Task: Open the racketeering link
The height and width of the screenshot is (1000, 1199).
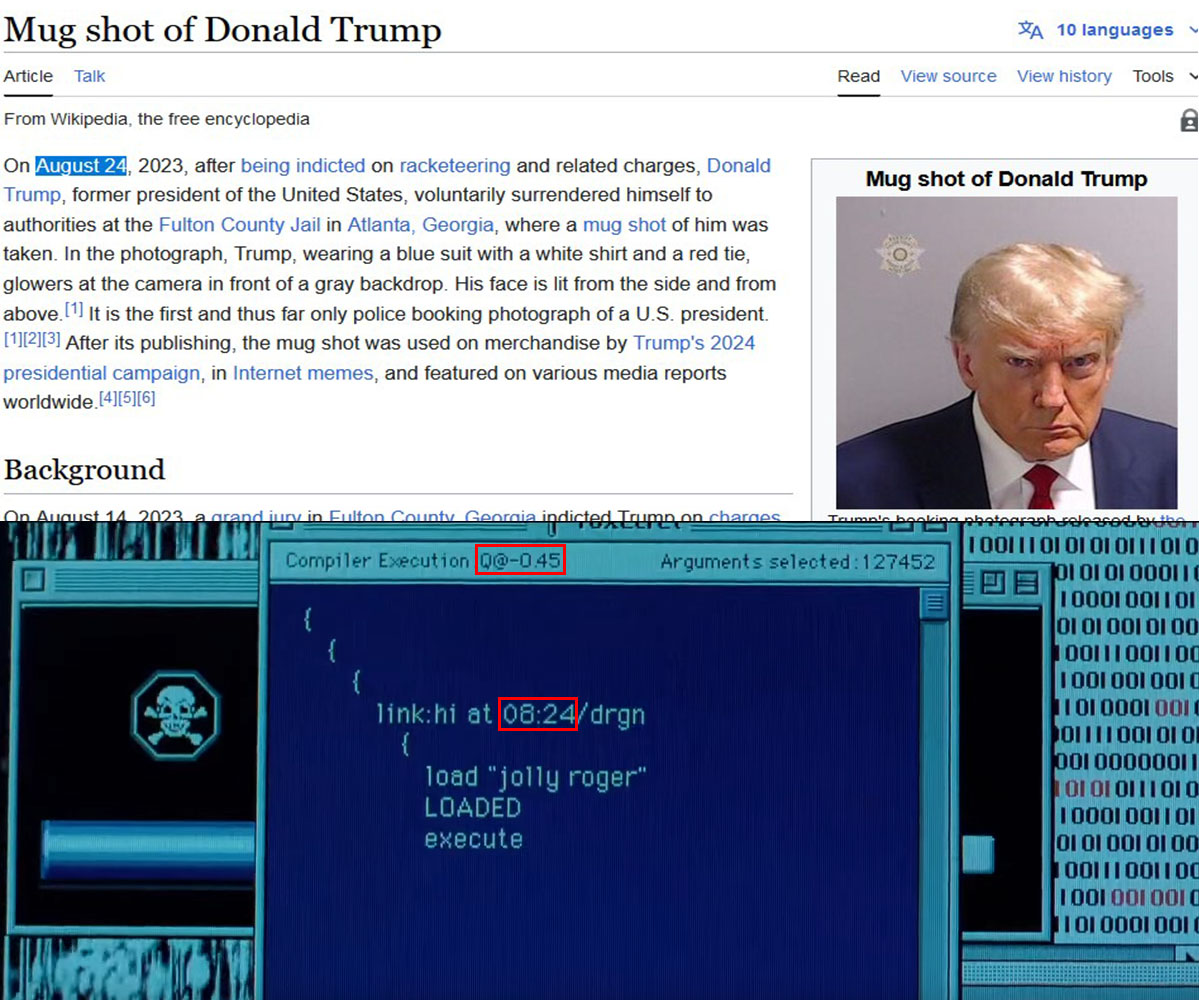Action: click(x=455, y=166)
